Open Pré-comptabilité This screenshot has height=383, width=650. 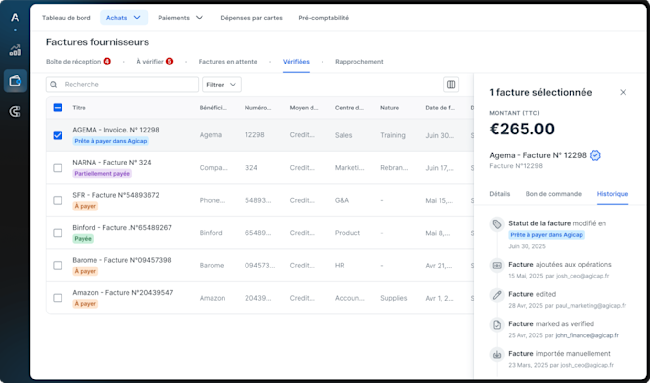[x=324, y=18]
